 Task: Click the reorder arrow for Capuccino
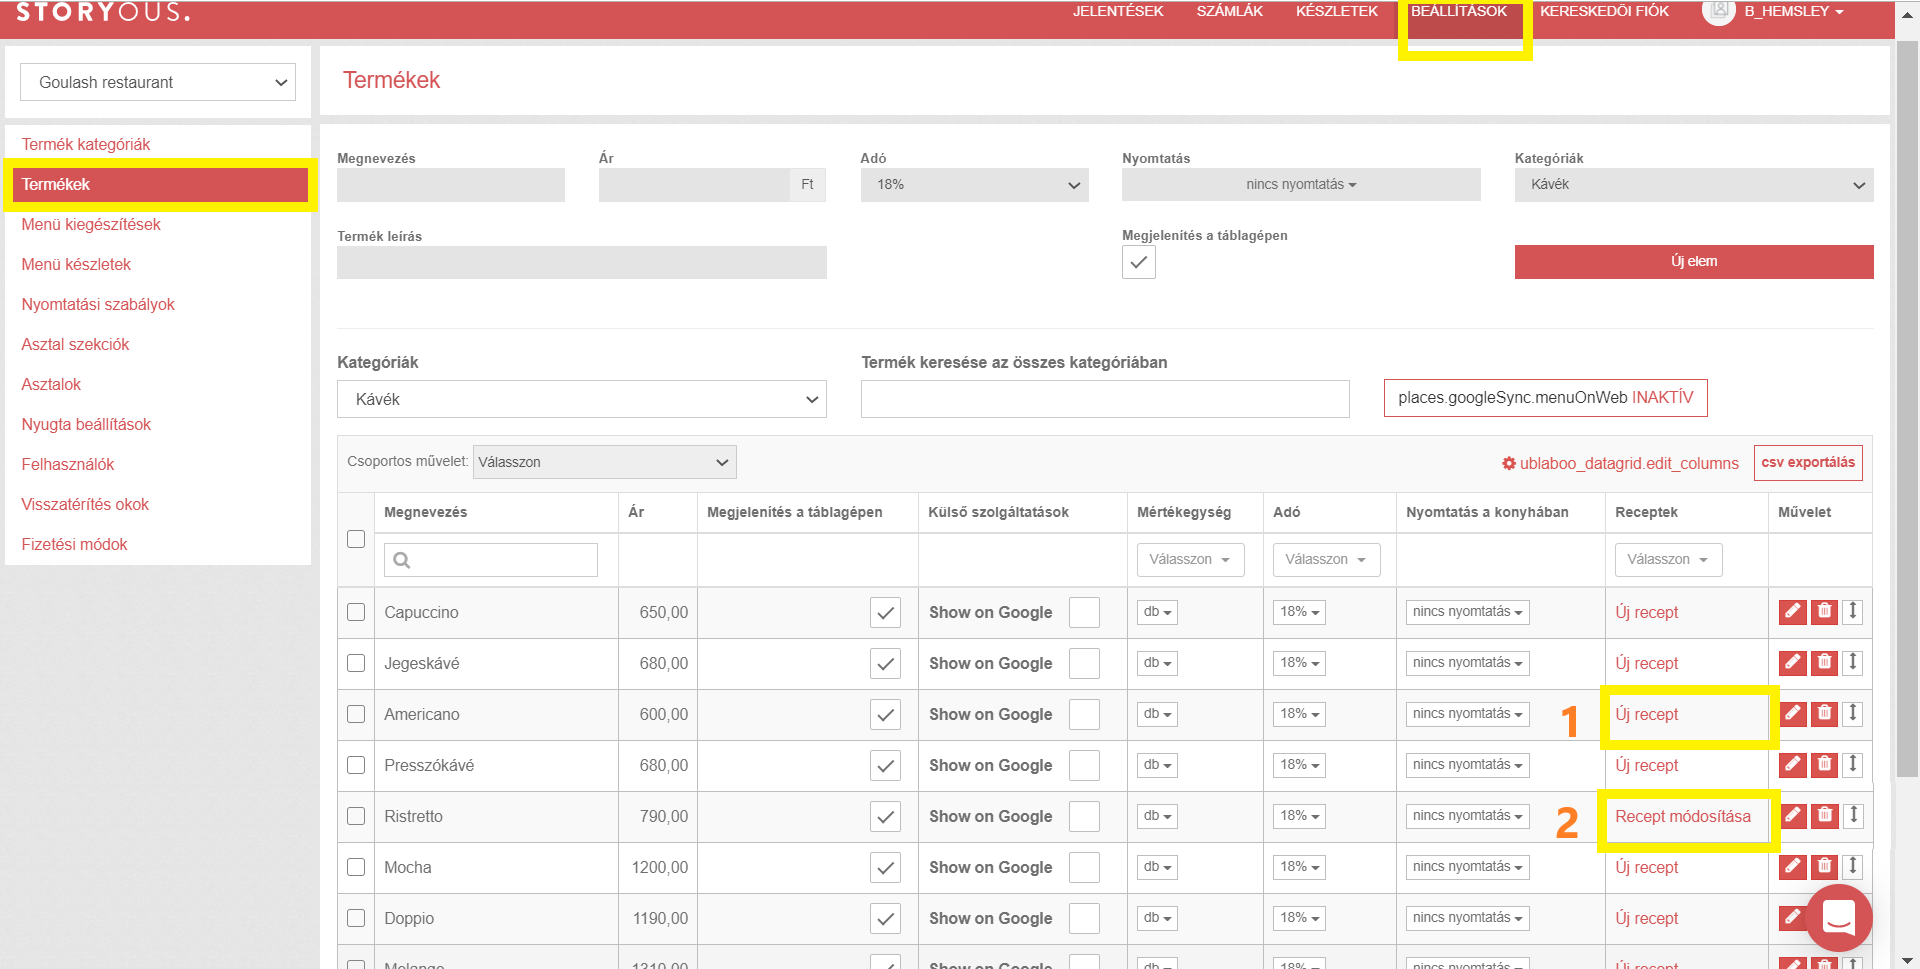1853,611
